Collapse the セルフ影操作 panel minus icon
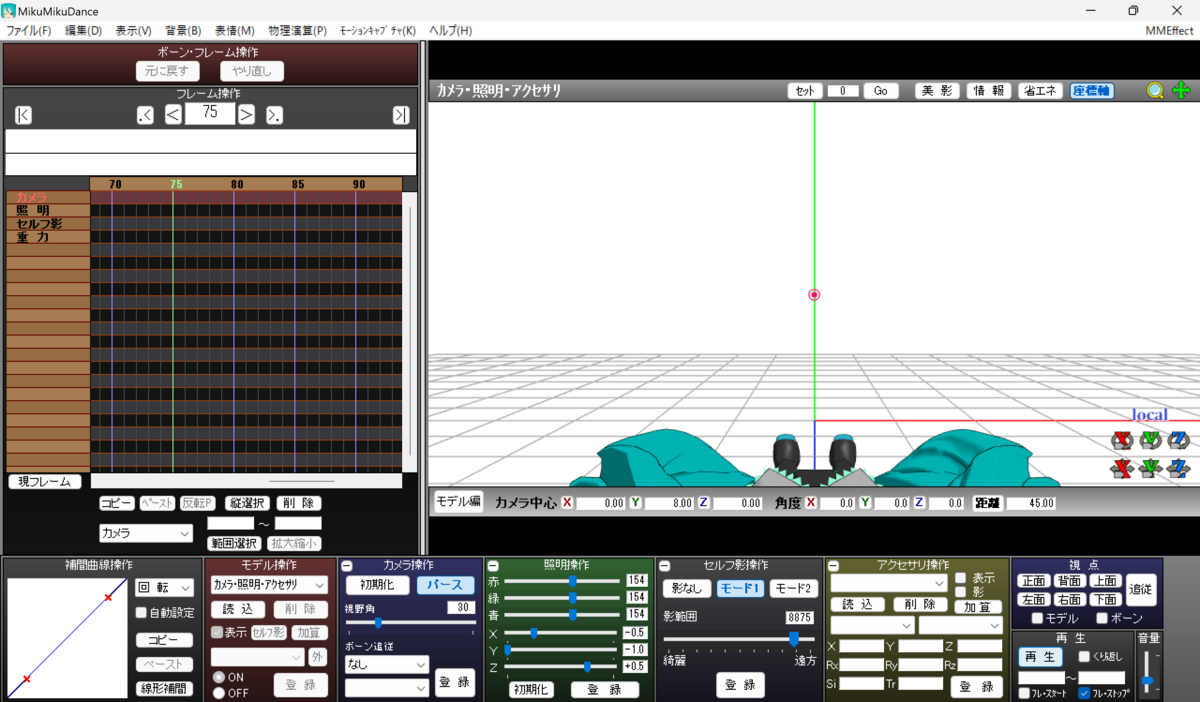The width and height of the screenshot is (1200, 702). click(x=664, y=566)
